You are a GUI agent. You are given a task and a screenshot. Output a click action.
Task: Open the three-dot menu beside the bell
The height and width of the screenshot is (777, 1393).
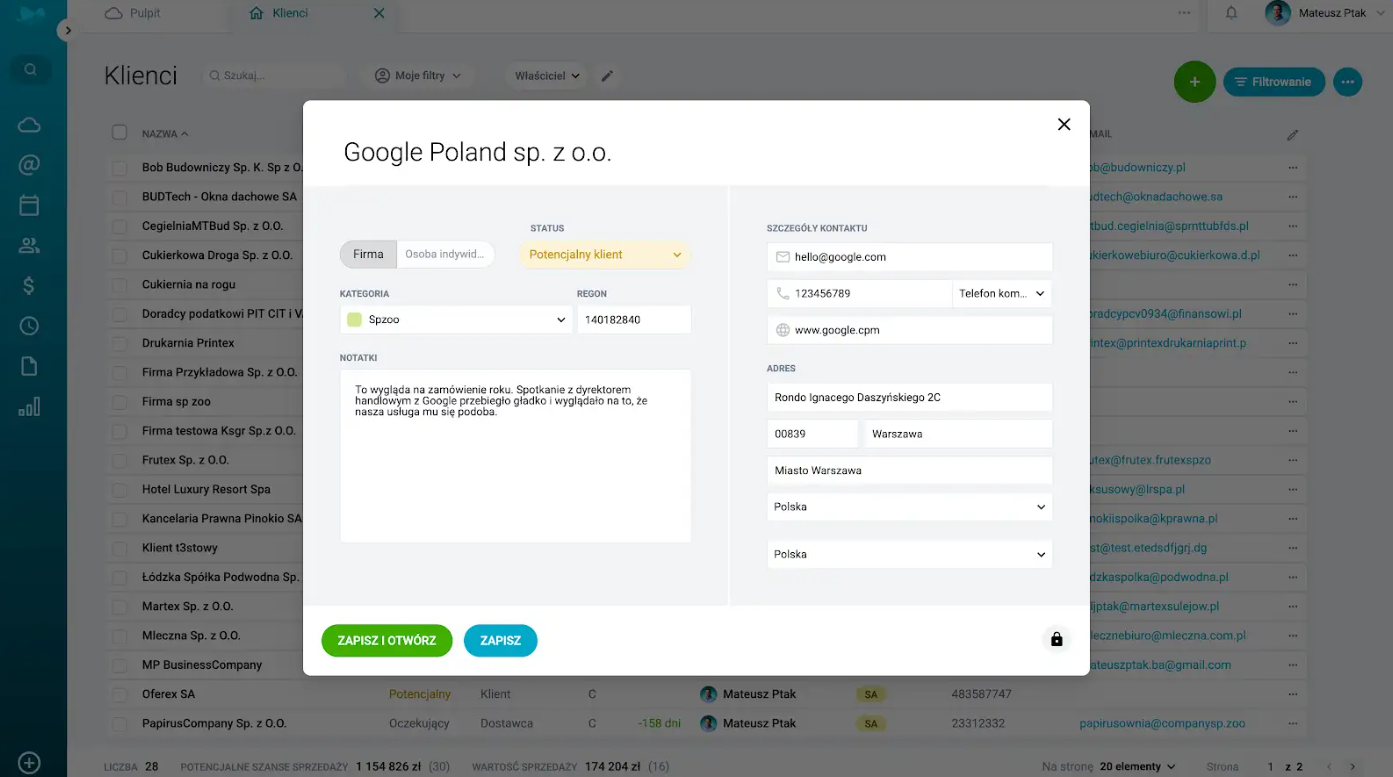tap(1184, 13)
